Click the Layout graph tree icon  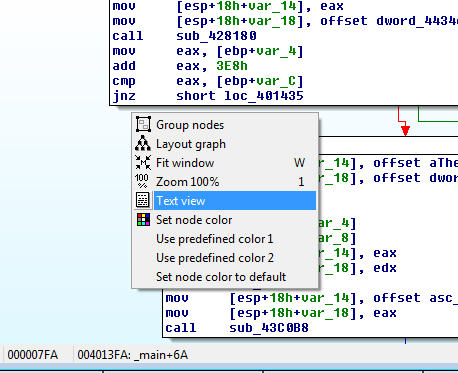pyautogui.click(x=143, y=144)
